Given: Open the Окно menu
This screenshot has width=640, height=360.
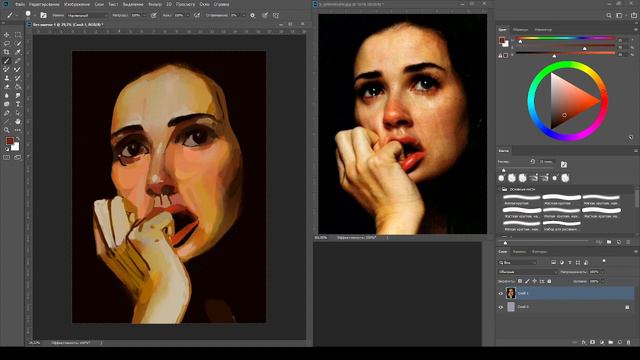Looking at the screenshot, I should point(204,4).
